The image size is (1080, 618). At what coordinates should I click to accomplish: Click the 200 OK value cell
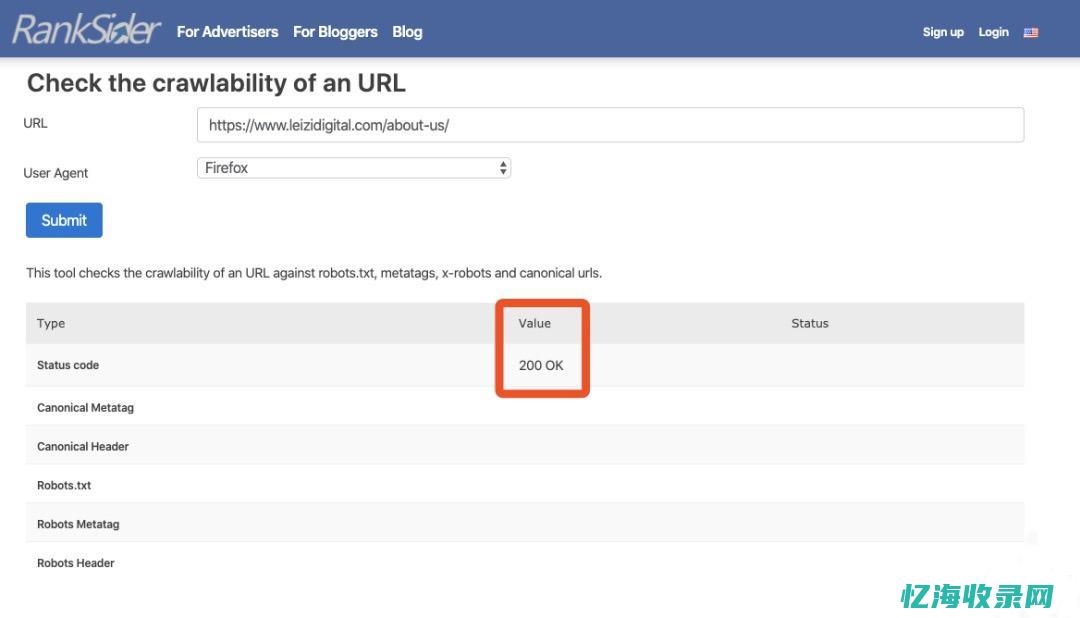(541, 365)
